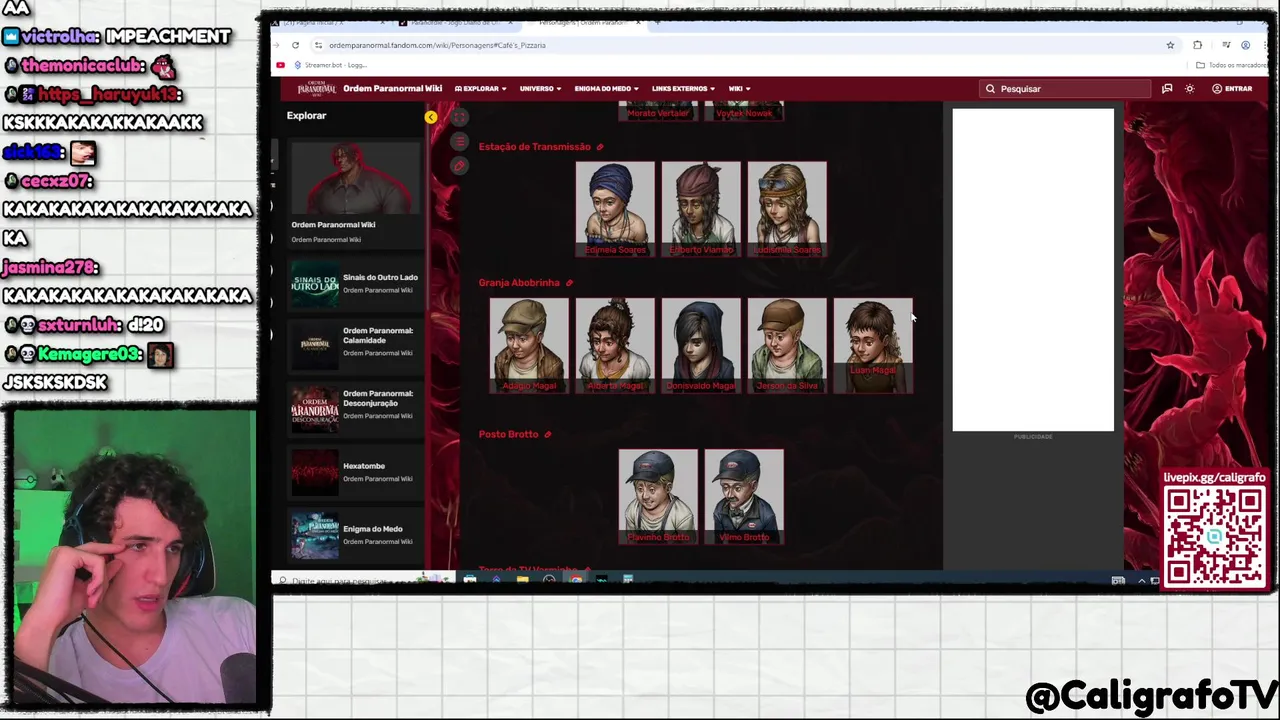Open the wiki discussions speech-bubble icon

point(1166,88)
